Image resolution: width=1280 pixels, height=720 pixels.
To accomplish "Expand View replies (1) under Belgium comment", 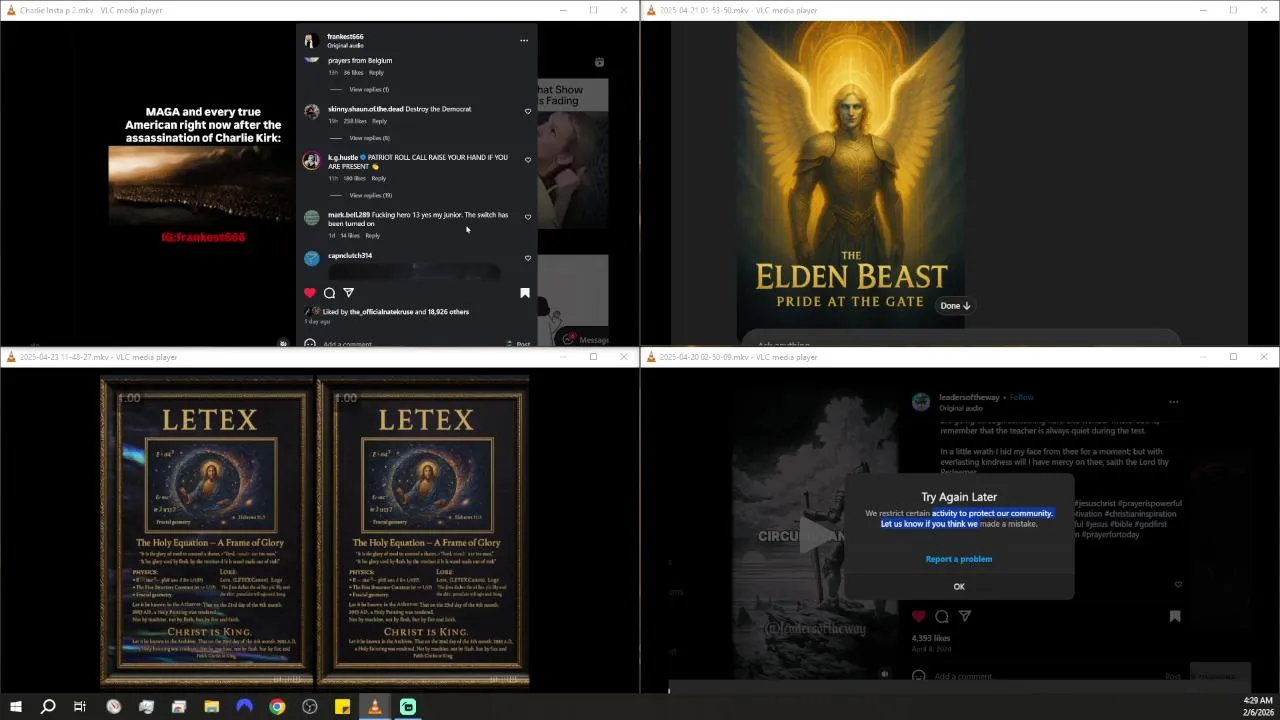I will 369,90.
